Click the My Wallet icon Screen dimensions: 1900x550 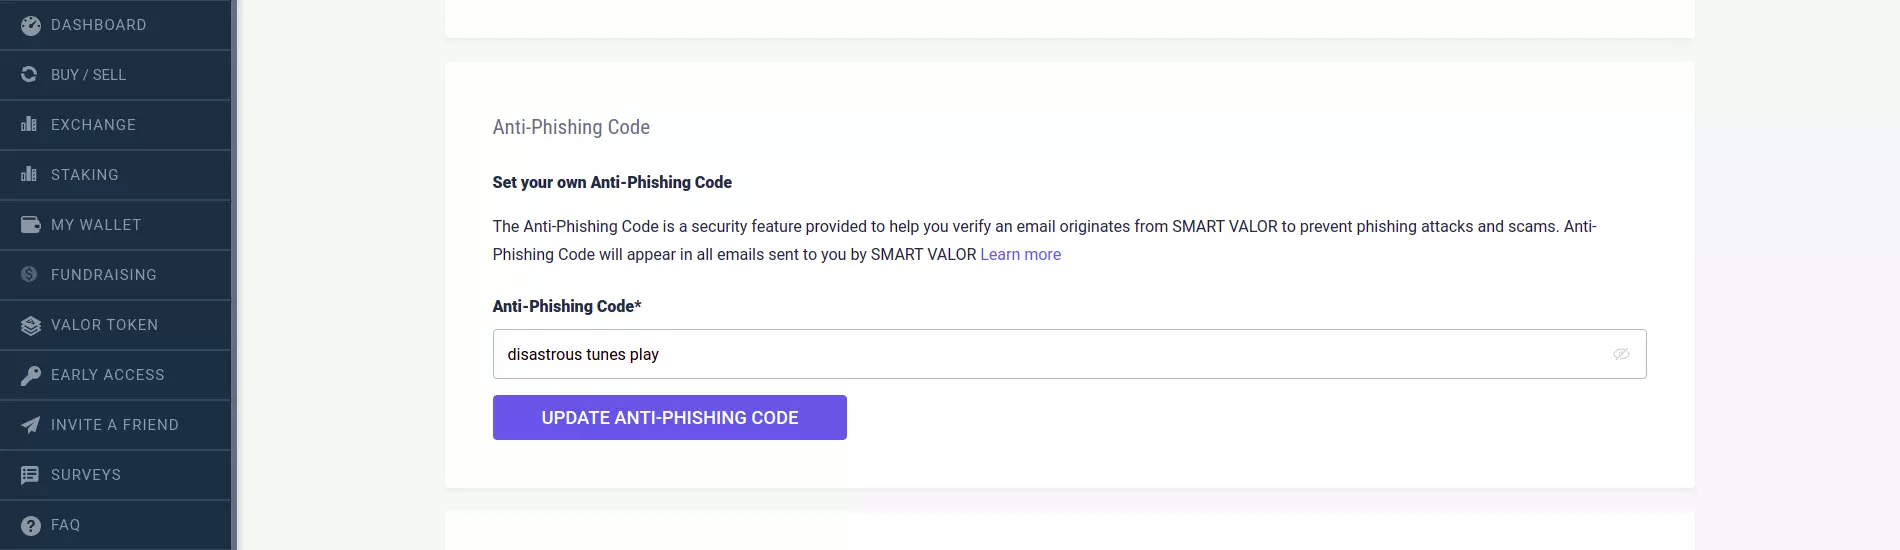pyautogui.click(x=31, y=224)
